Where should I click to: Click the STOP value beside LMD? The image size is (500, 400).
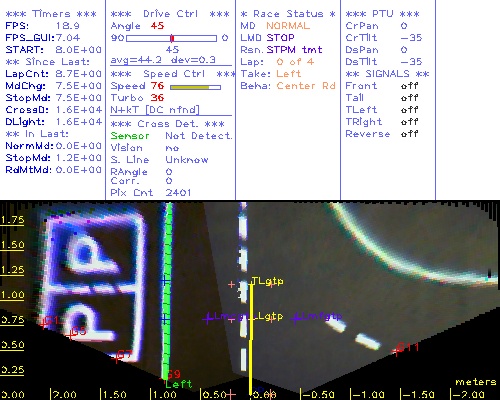coord(280,38)
